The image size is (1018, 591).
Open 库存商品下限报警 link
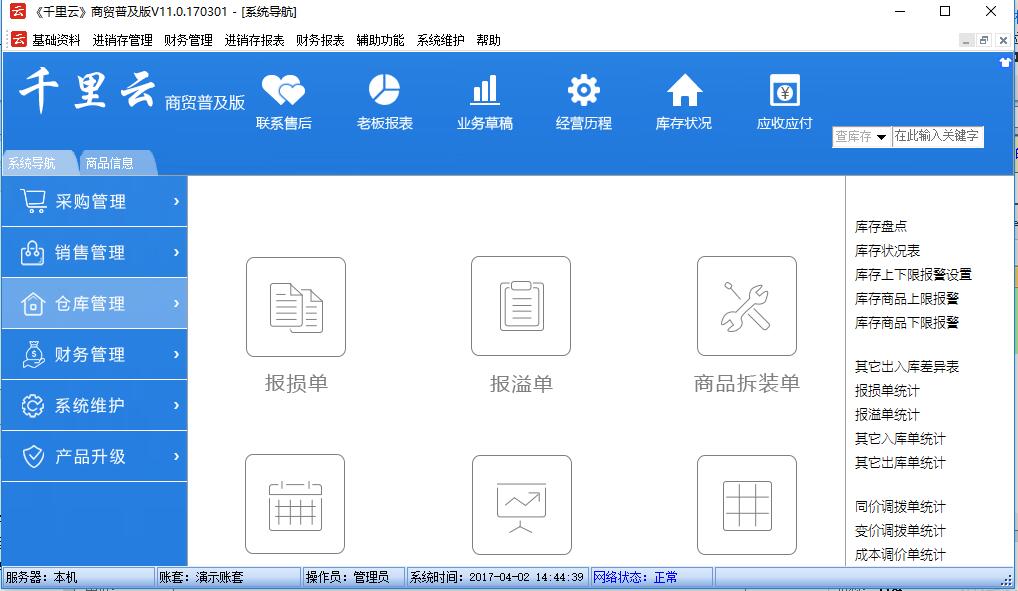906,322
